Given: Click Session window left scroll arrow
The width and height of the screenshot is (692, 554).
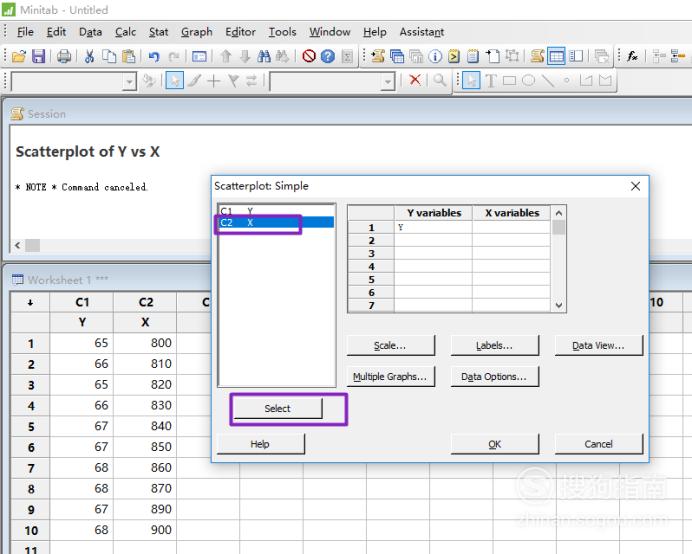Looking at the screenshot, I should tap(17, 245).
